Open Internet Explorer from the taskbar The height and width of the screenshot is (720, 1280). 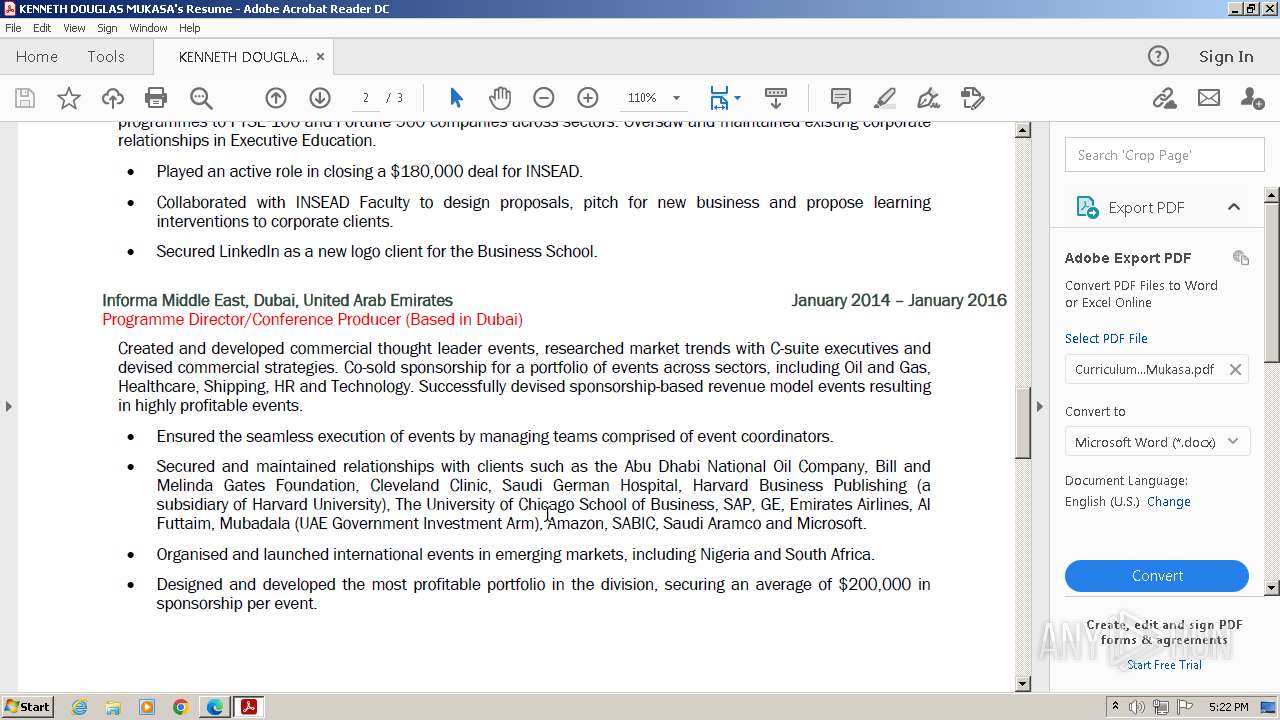pos(79,707)
